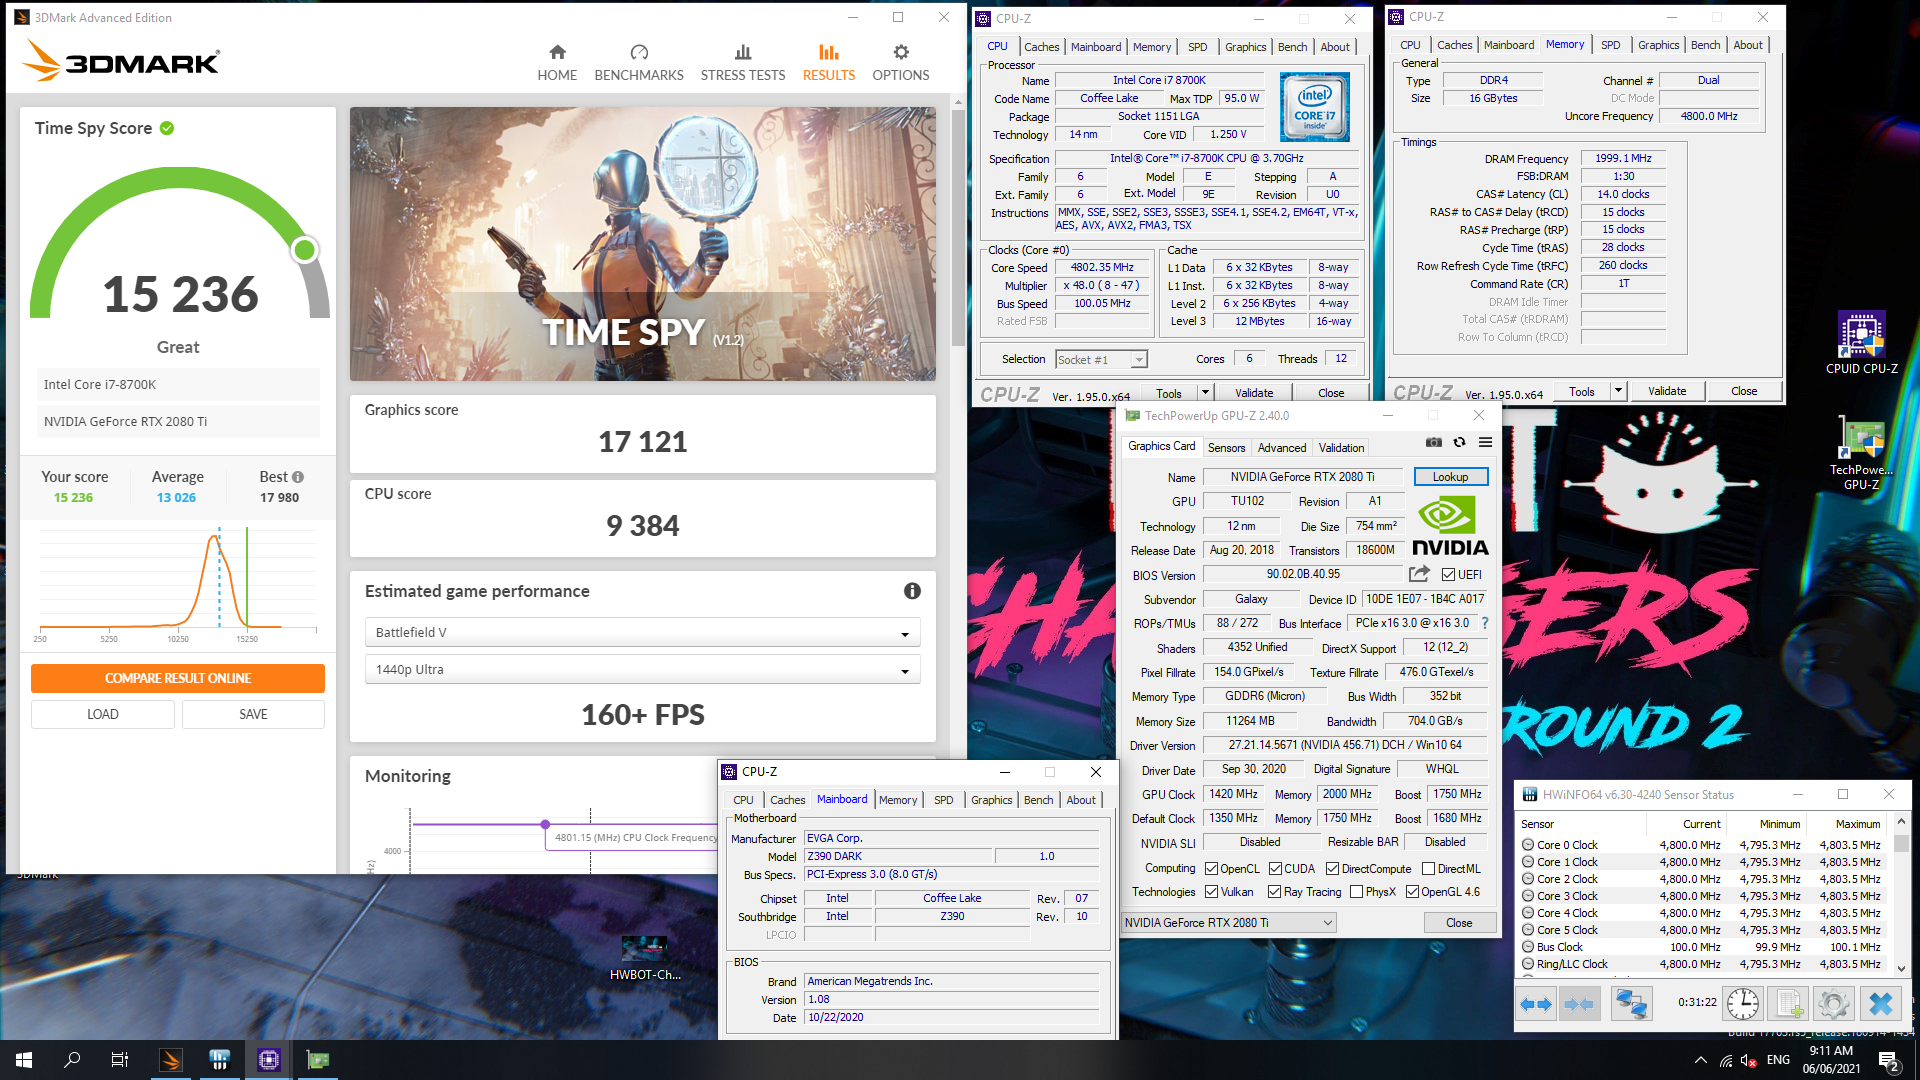Click the Time Spy preview image
This screenshot has height=1080, width=1920.
[x=642, y=244]
